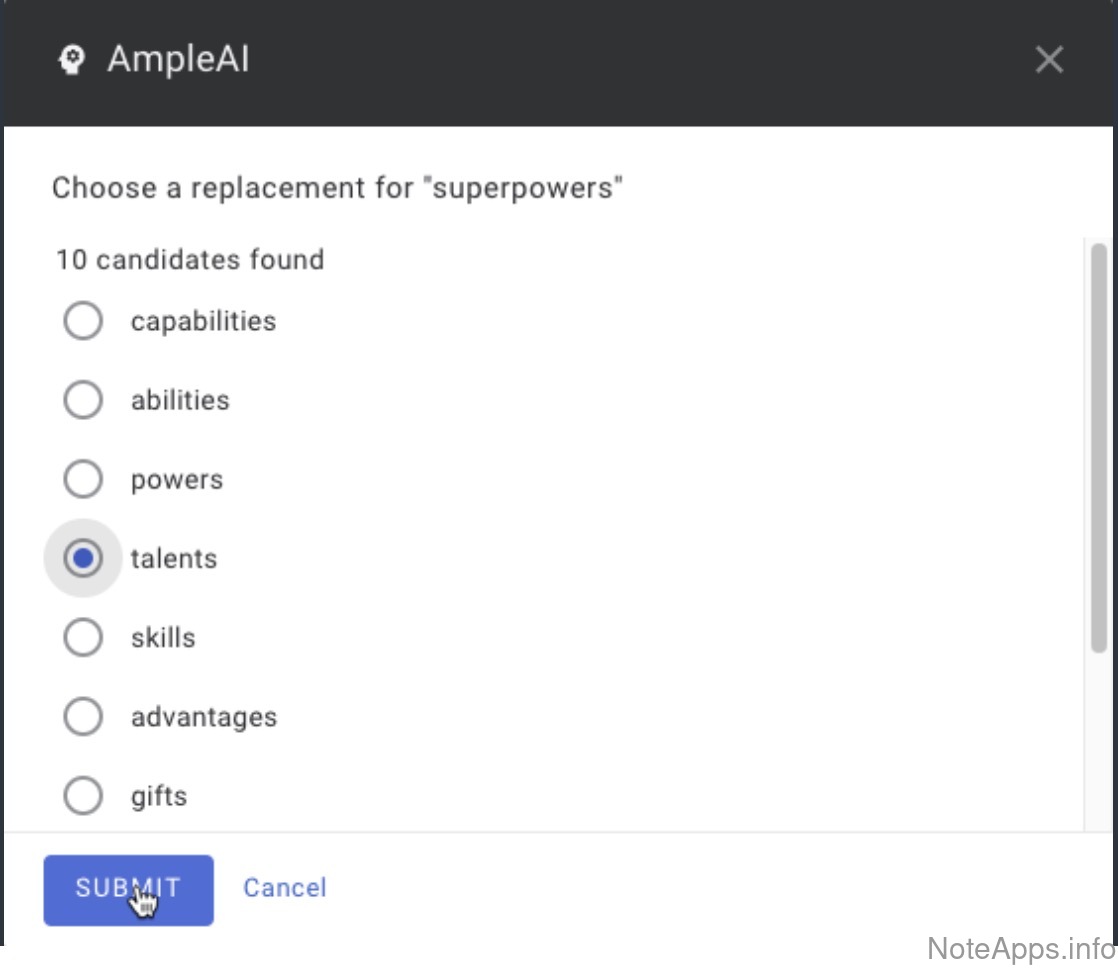1118x968 pixels.
Task: Click the Cancel link
Action: 285,888
